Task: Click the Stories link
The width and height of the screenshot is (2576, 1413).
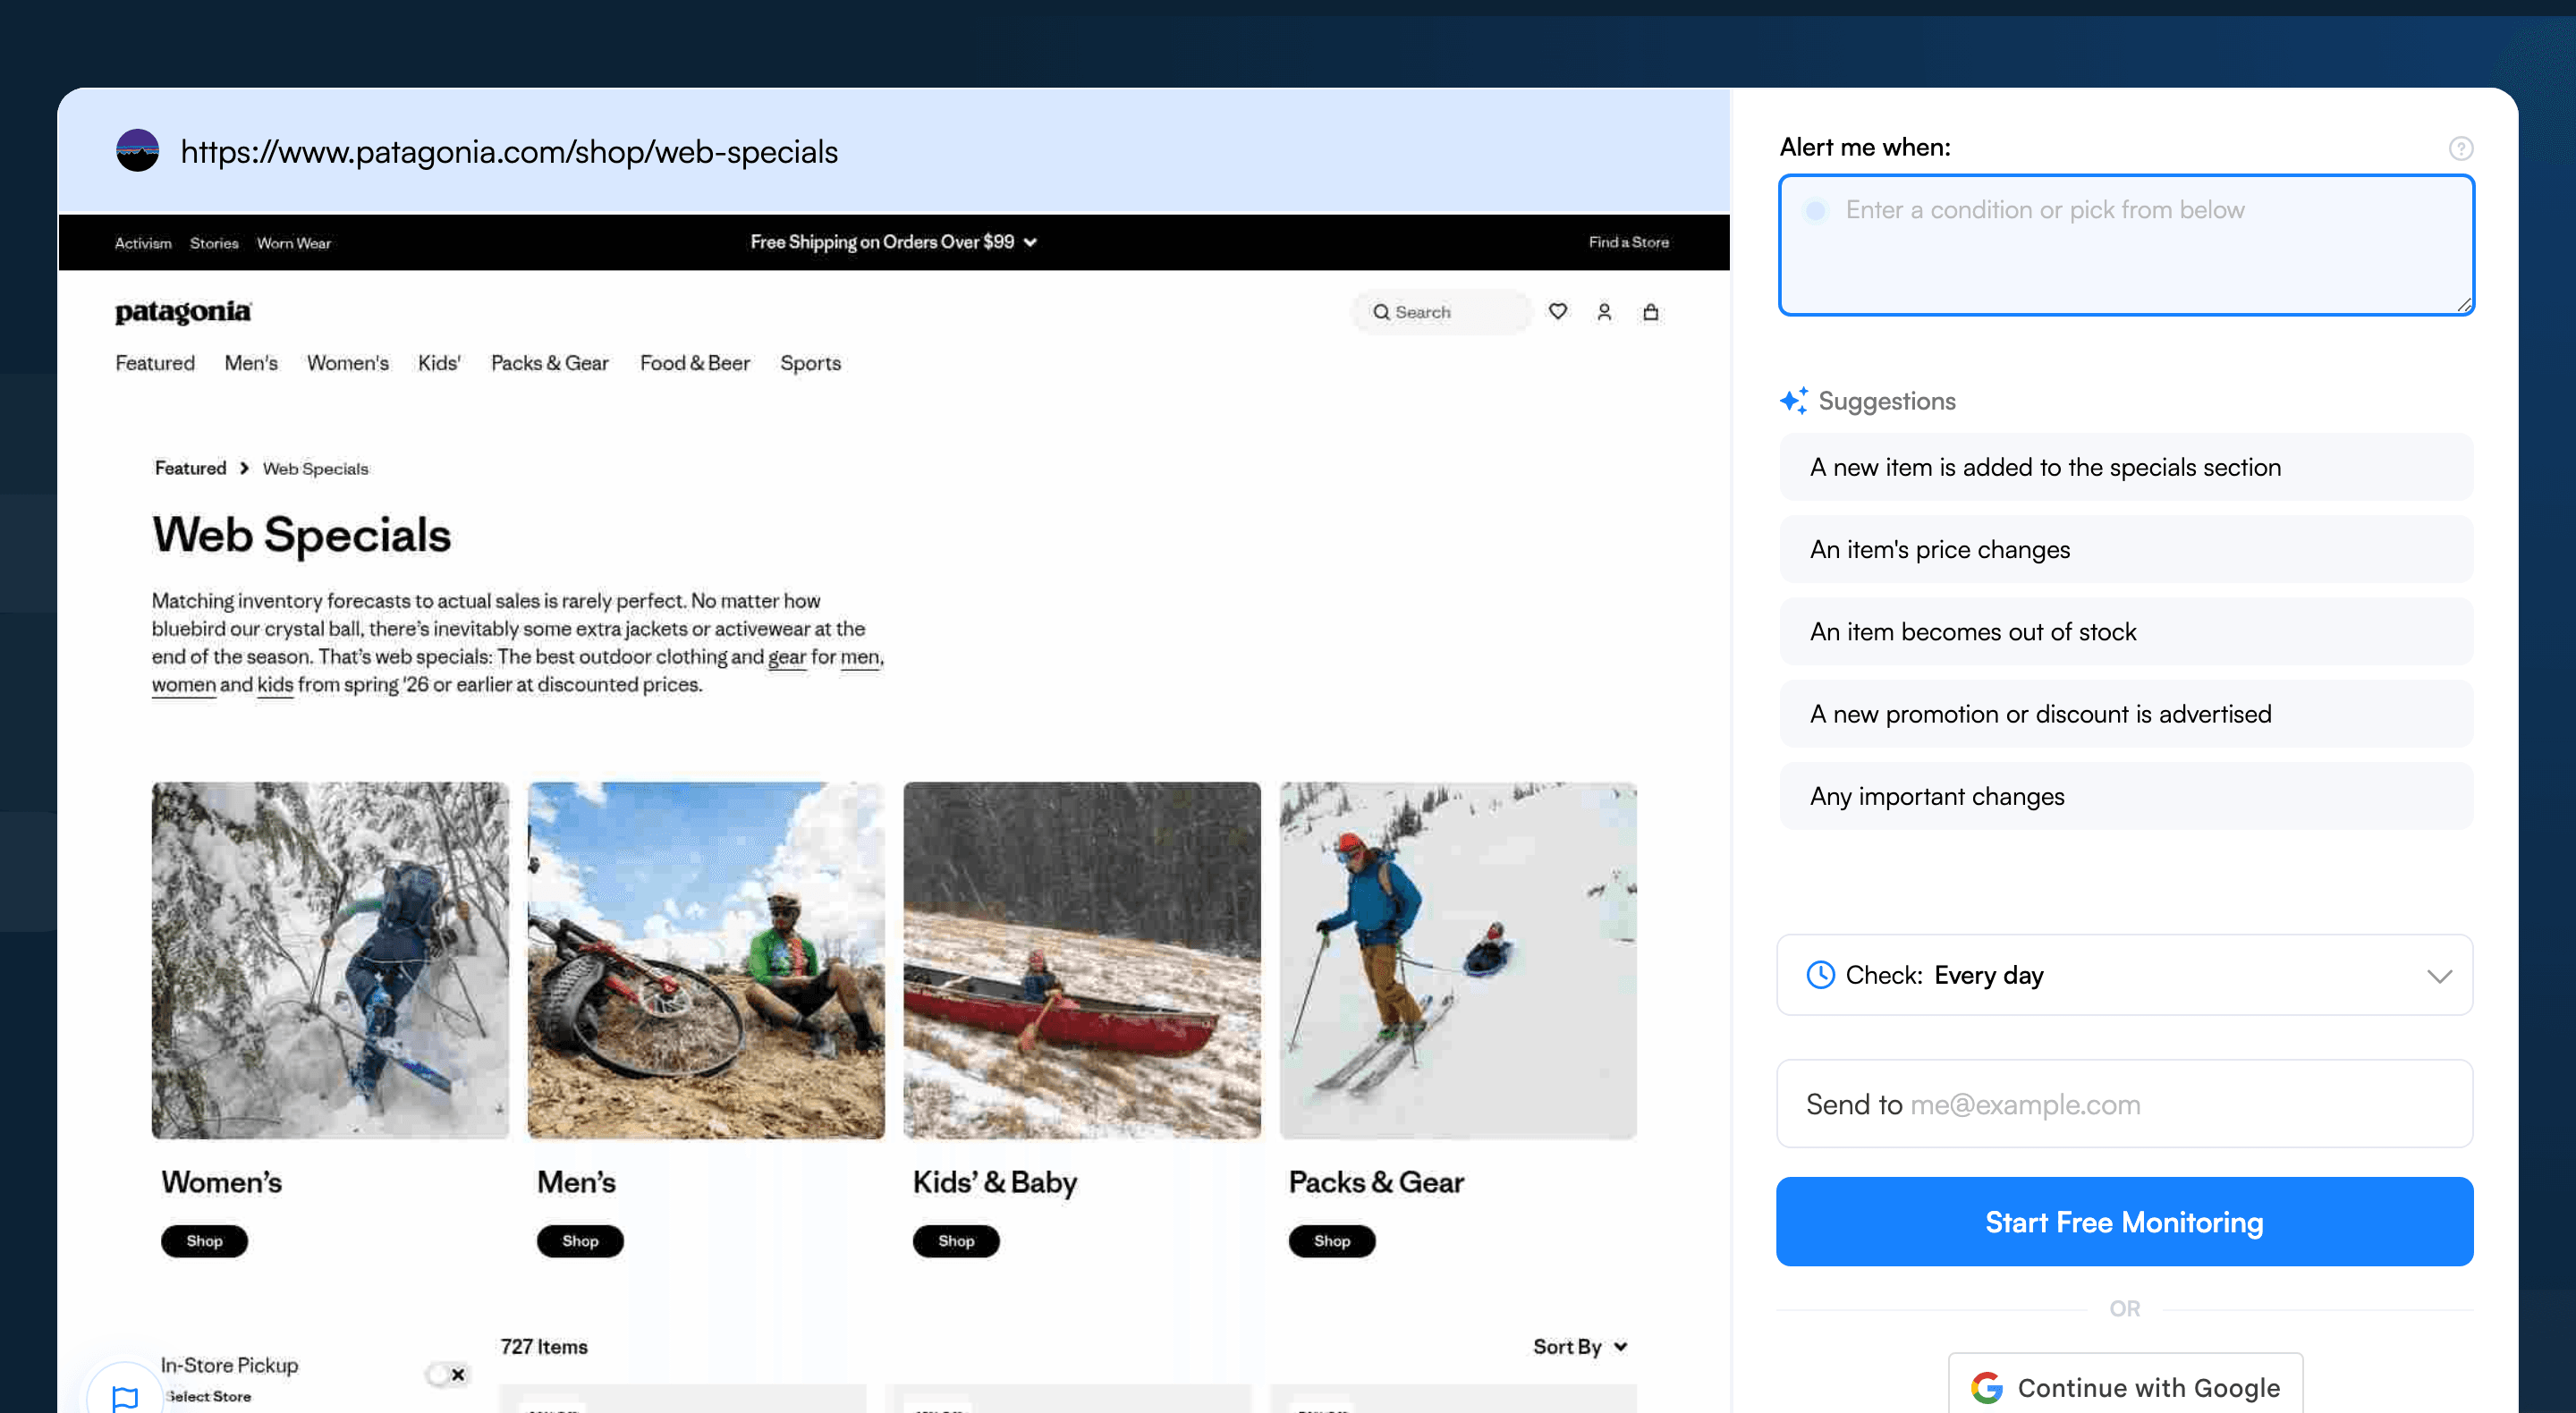Action: tap(214, 243)
